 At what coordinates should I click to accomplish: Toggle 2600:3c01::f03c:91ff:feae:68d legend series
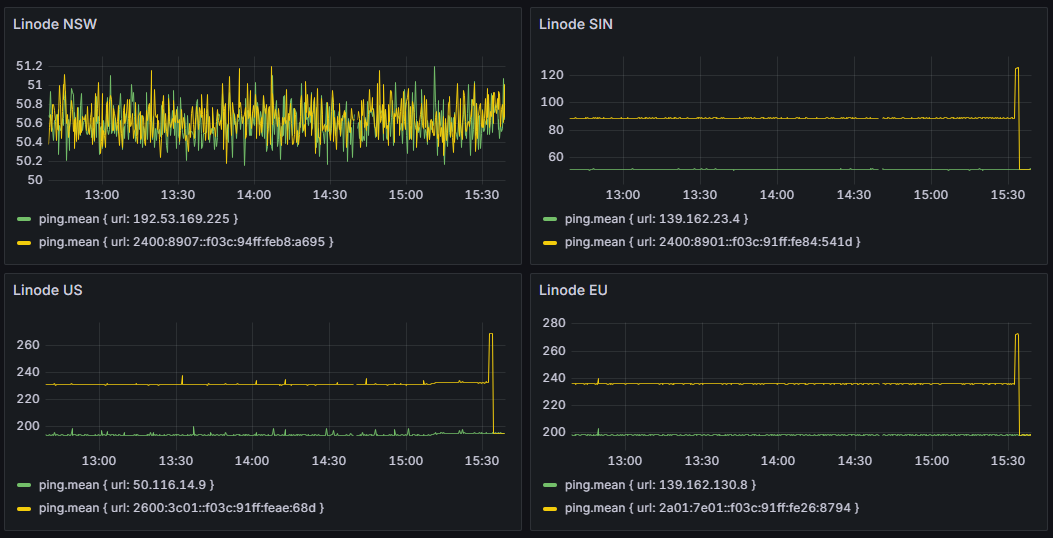(181, 507)
